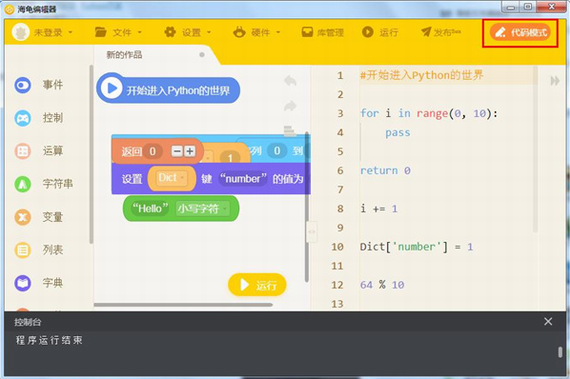Image resolution: width=570 pixels, height=379 pixels.
Task: Click the redo arrow icon
Action: pyautogui.click(x=290, y=106)
